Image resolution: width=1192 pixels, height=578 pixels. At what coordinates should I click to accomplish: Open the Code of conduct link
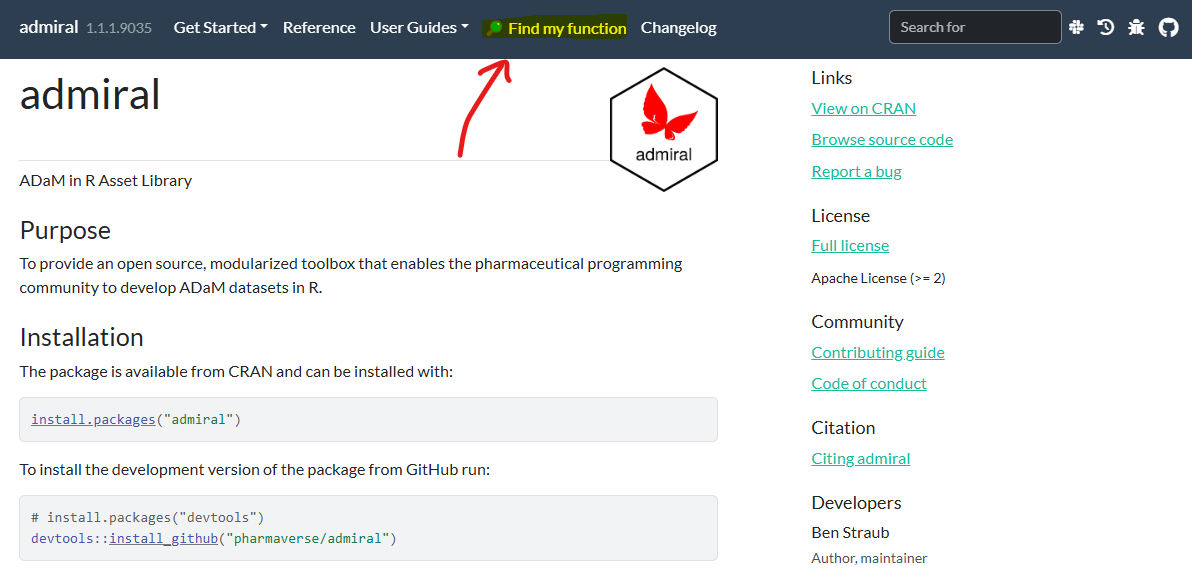pos(868,383)
